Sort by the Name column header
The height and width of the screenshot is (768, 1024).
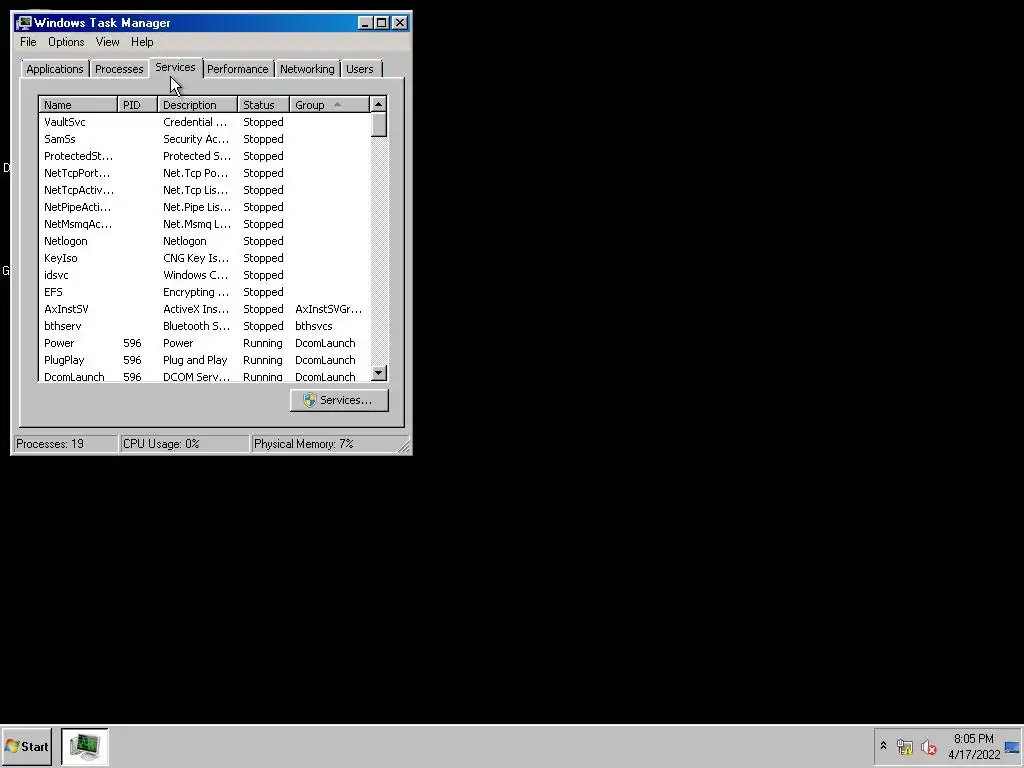tap(78, 104)
